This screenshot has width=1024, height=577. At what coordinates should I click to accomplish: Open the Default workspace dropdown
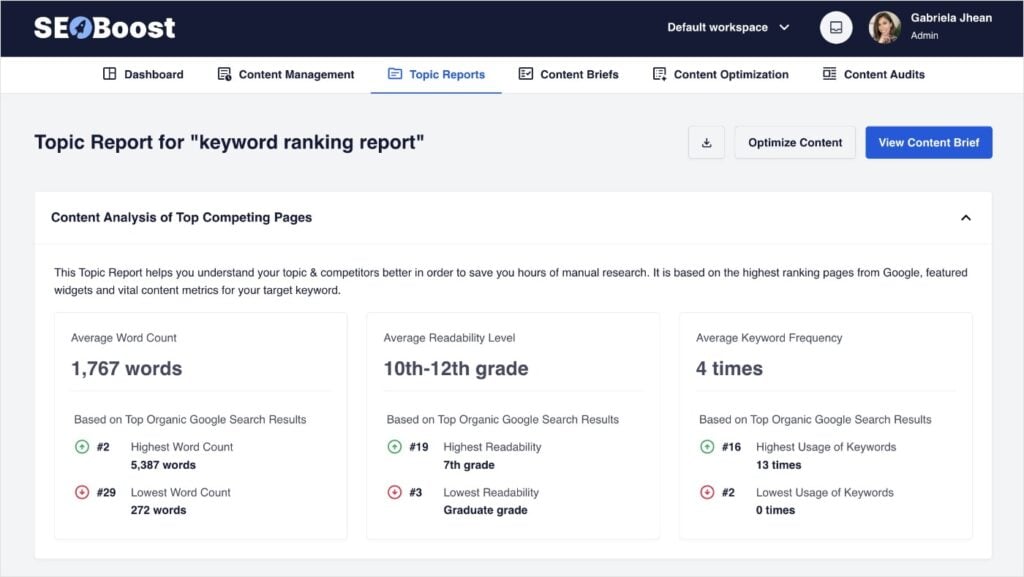(728, 28)
